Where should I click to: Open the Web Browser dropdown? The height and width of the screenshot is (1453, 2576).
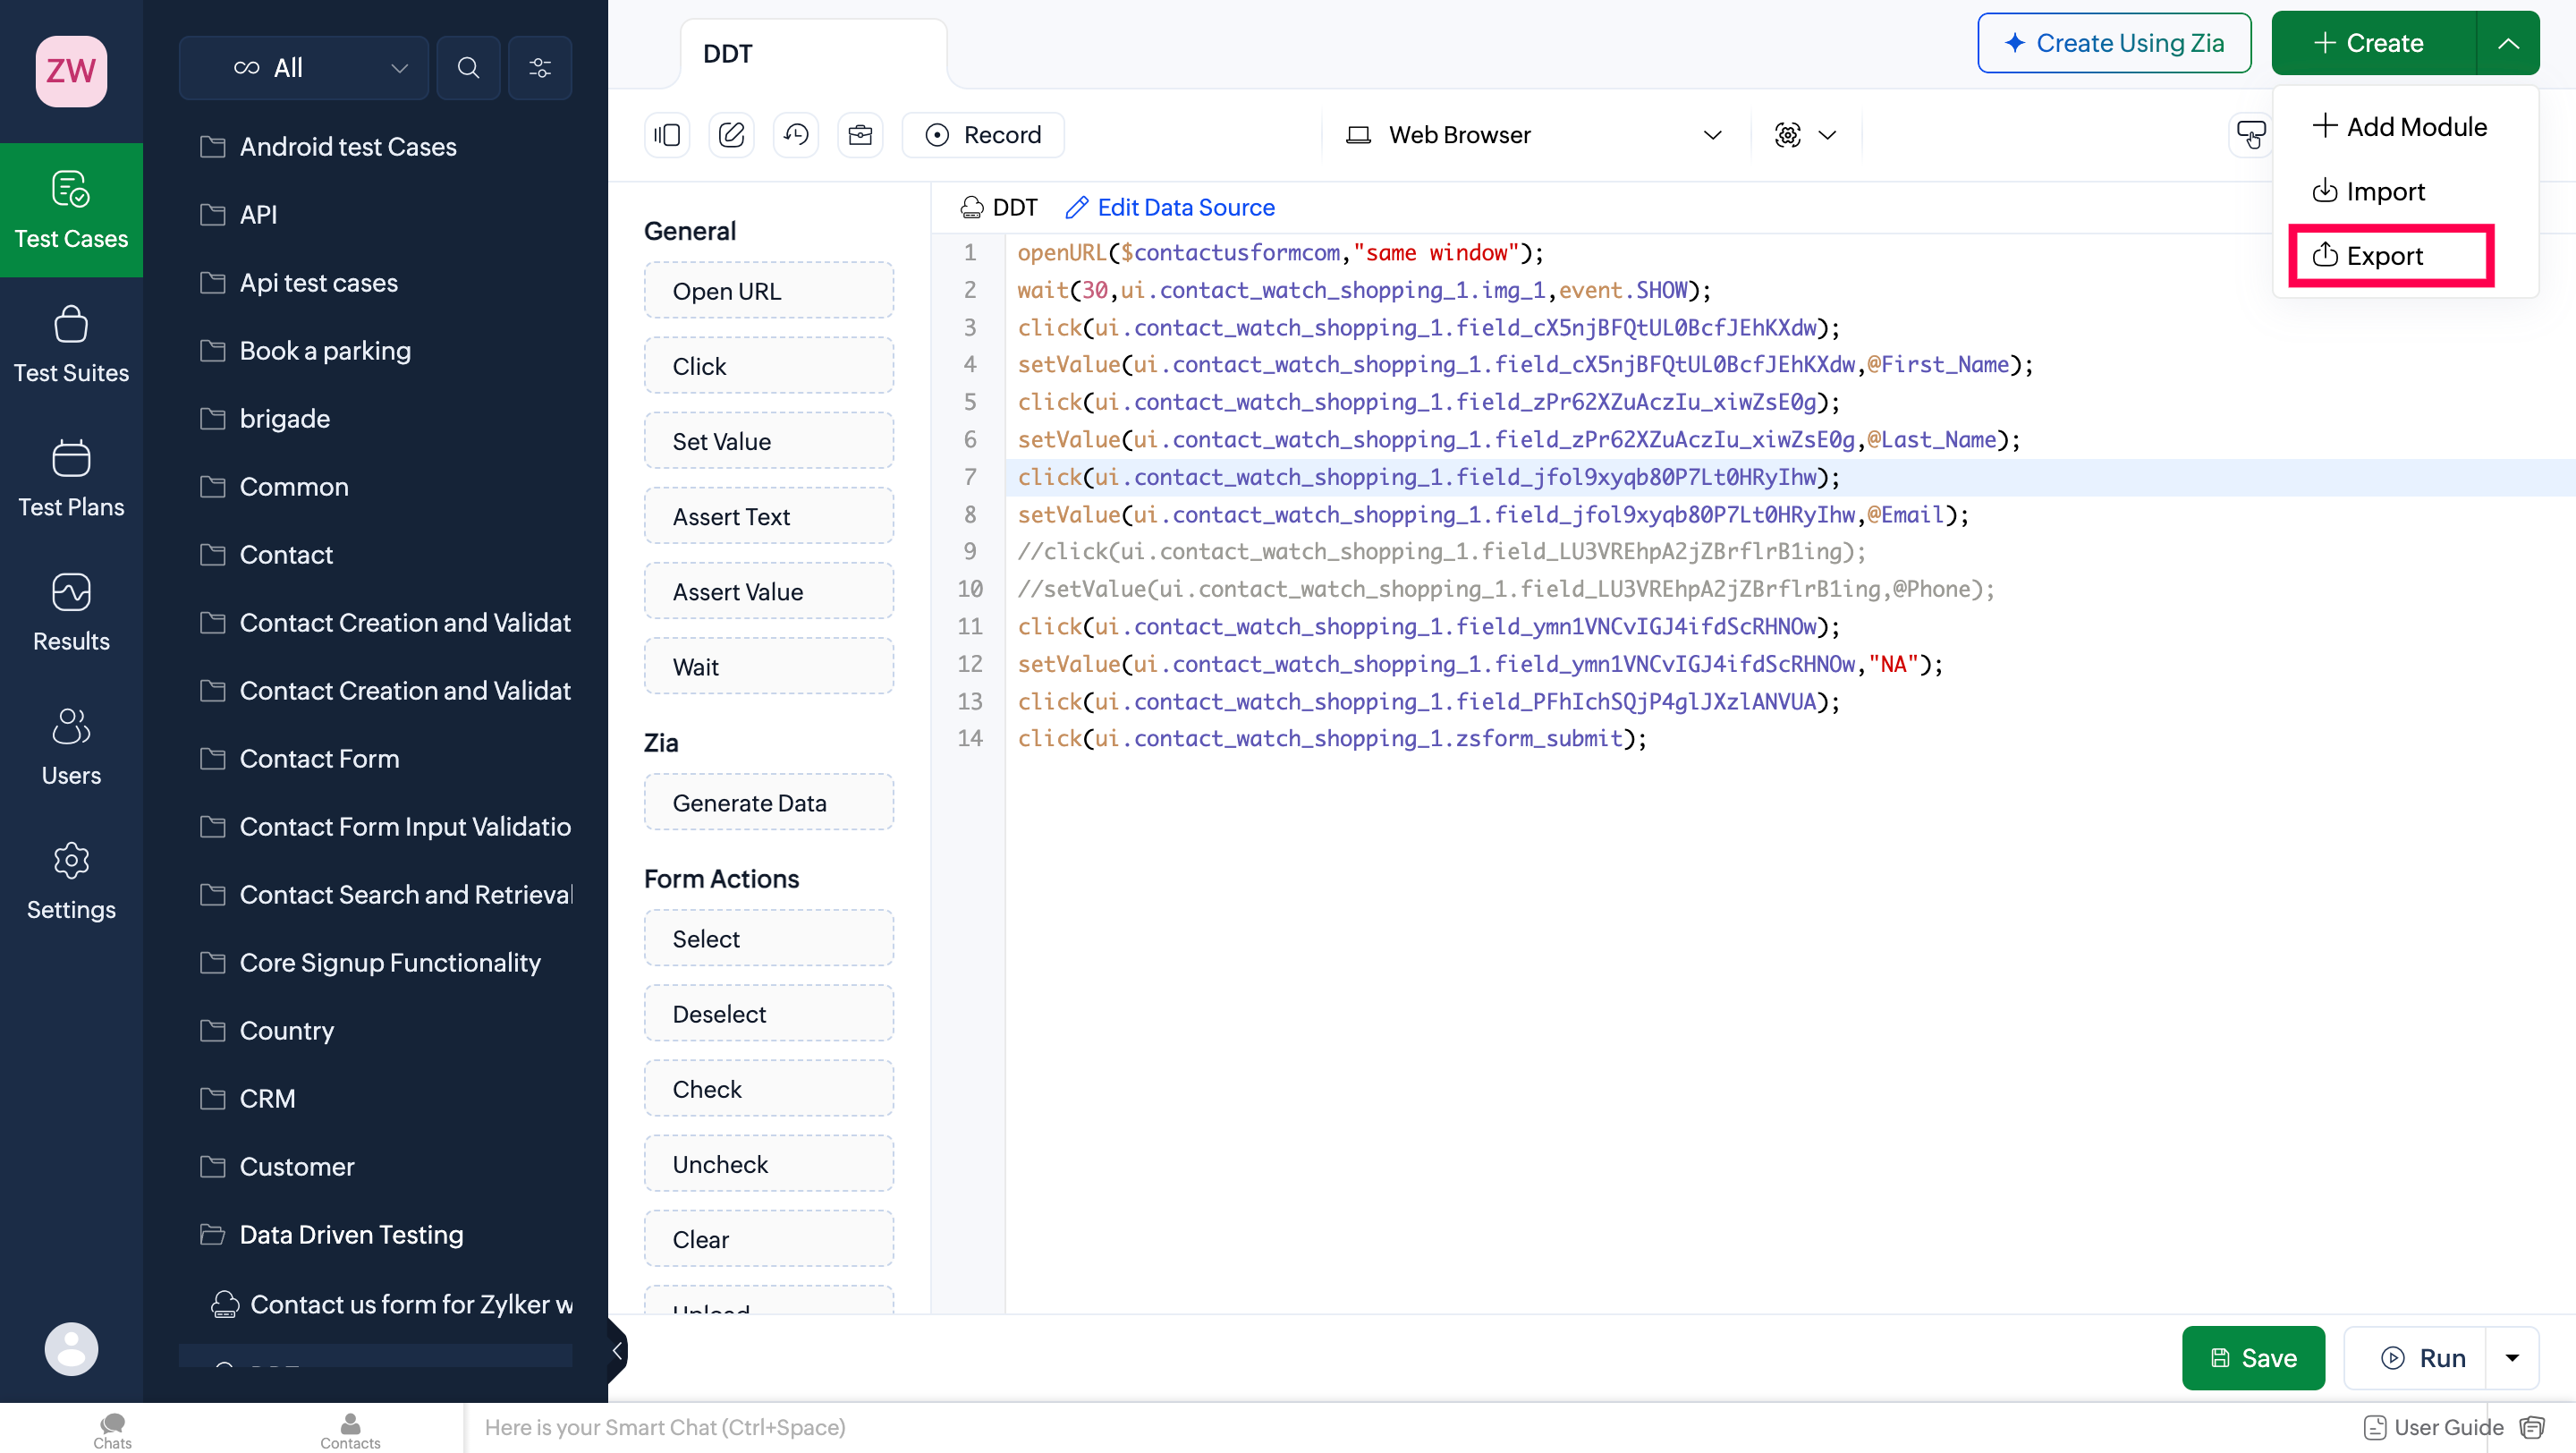click(x=1534, y=135)
